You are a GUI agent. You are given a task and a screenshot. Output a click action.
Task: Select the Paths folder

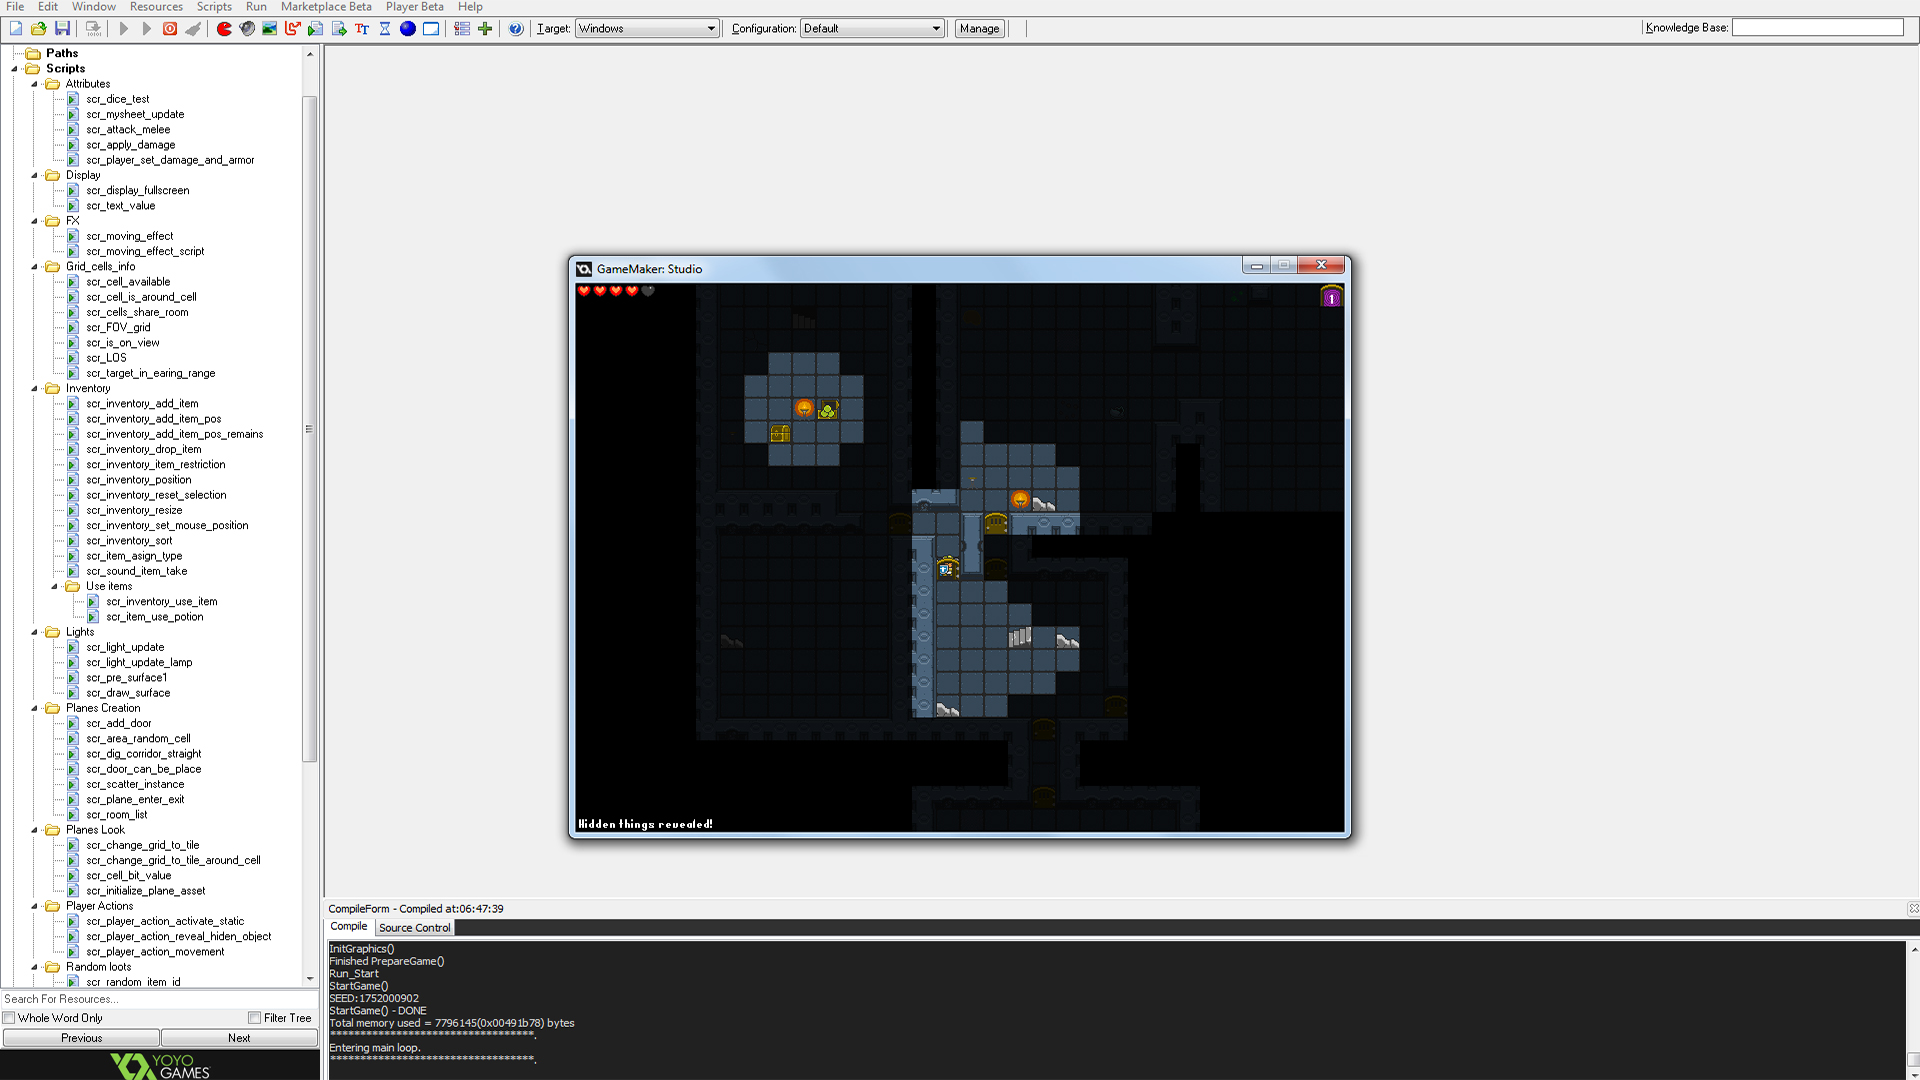click(x=62, y=53)
